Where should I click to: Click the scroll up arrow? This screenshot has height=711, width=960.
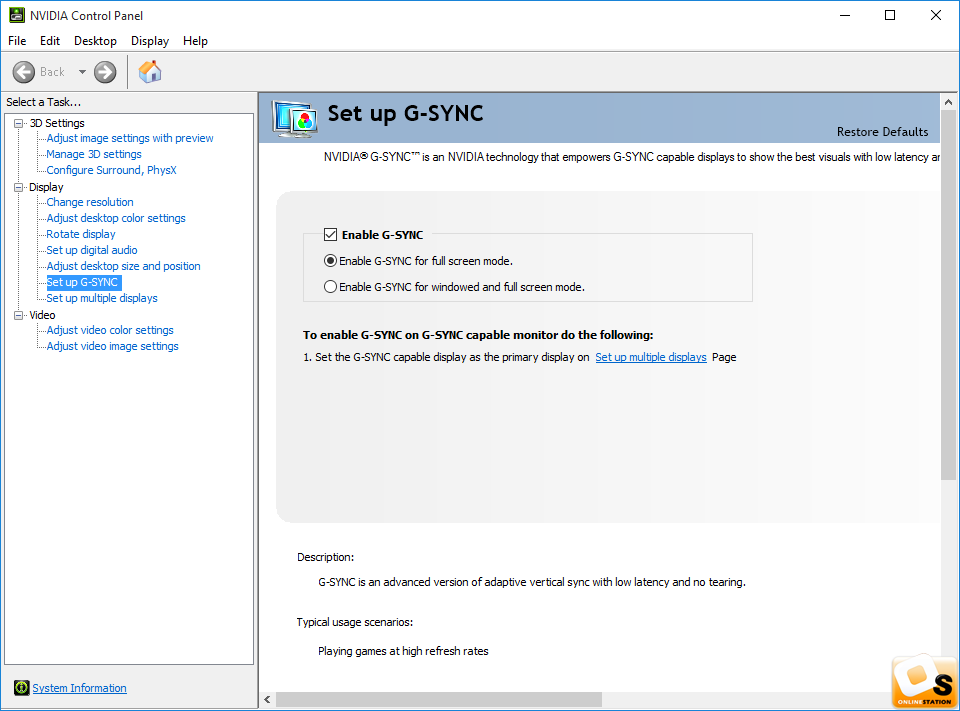tap(948, 102)
